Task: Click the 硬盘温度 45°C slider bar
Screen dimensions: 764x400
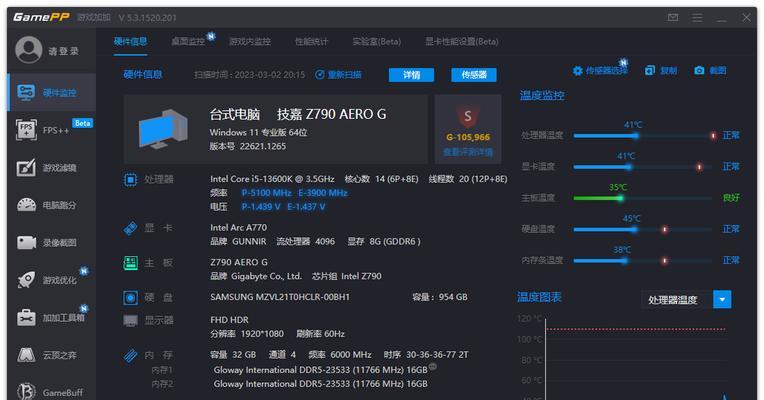Action: pyautogui.click(x=644, y=229)
